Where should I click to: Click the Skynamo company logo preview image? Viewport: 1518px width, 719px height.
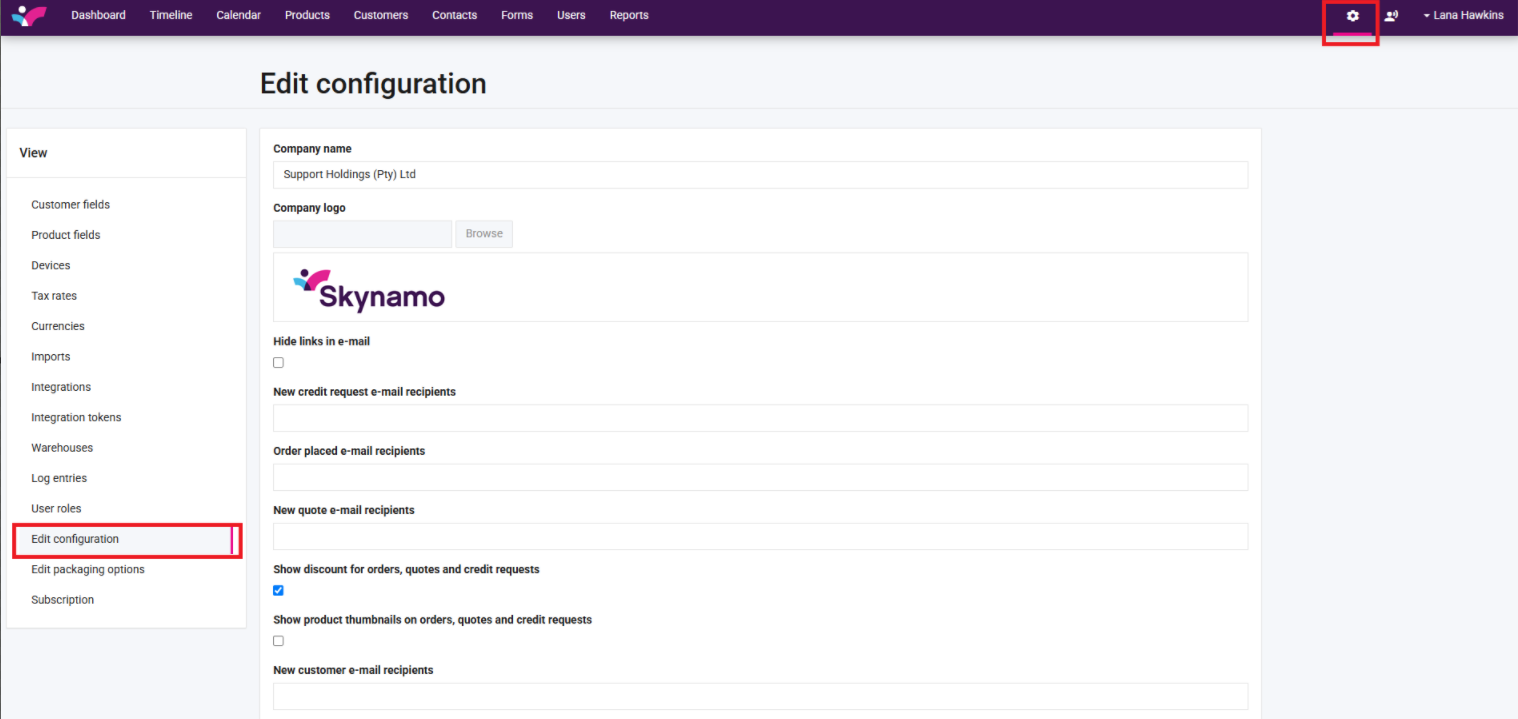(x=369, y=289)
